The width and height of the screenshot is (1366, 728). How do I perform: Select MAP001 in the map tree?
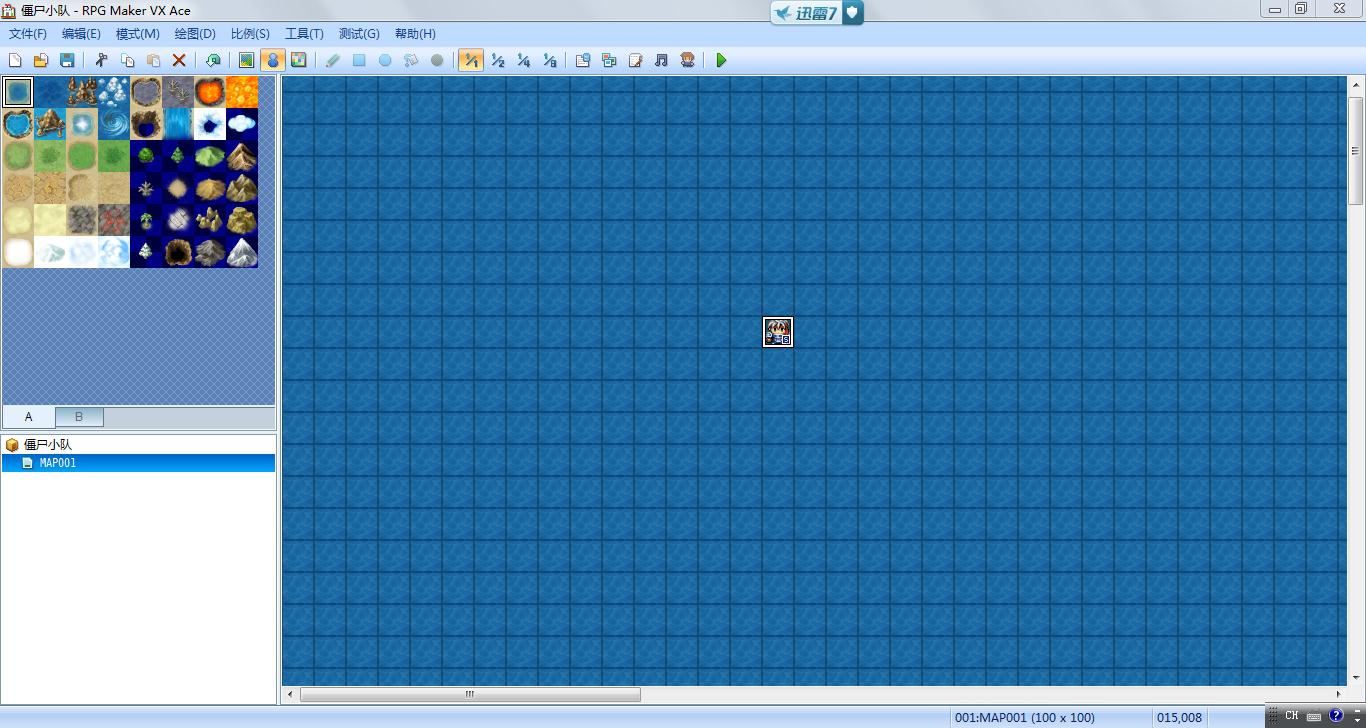(138, 463)
